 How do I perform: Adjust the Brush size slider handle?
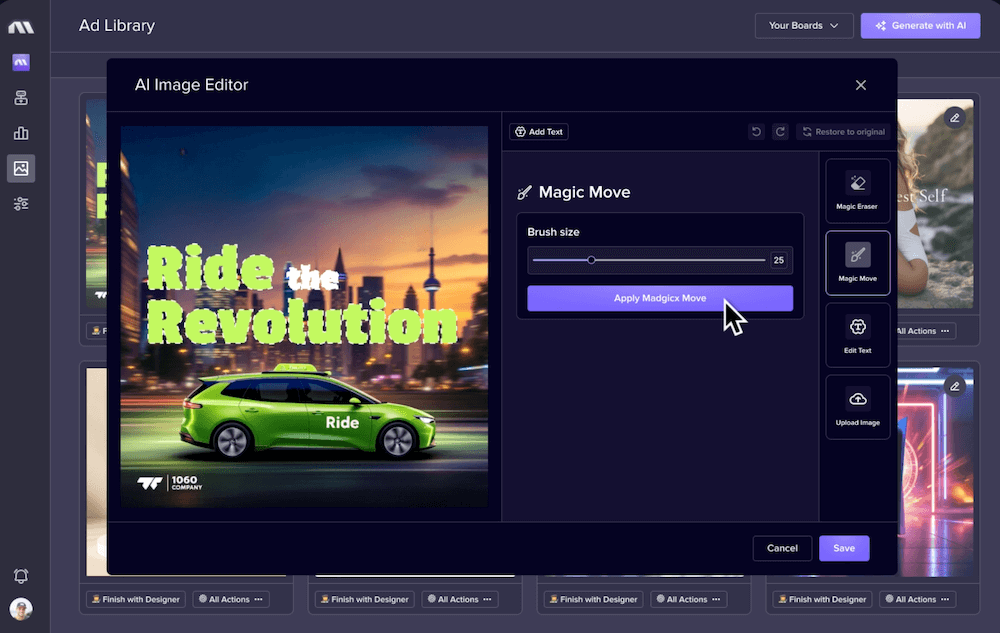click(x=591, y=260)
